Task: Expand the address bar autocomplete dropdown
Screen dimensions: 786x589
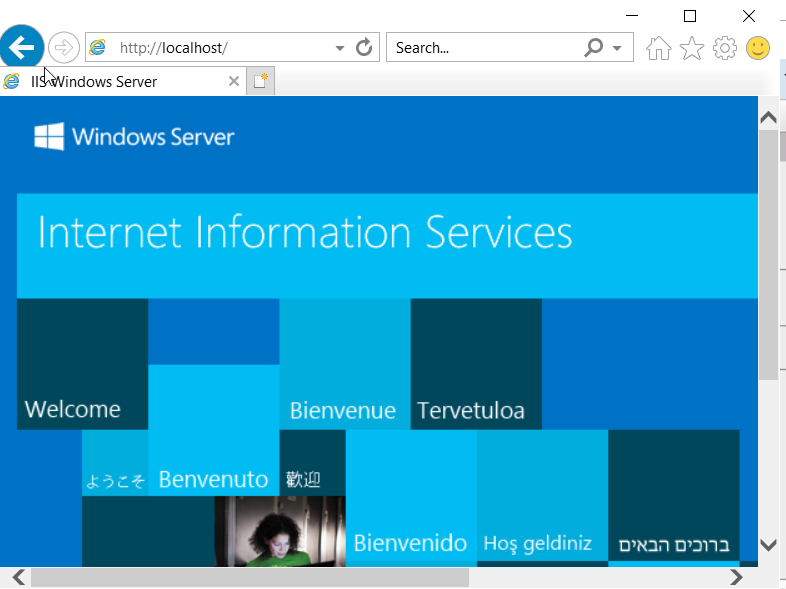Action: point(340,48)
